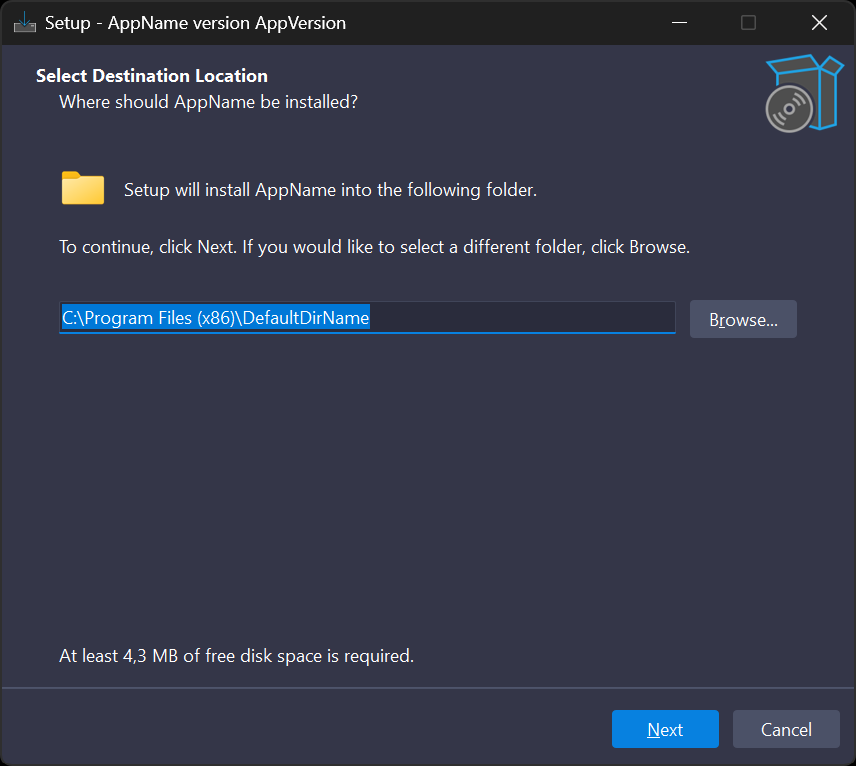Proceed with the Next button
856x766 pixels.
(665, 729)
